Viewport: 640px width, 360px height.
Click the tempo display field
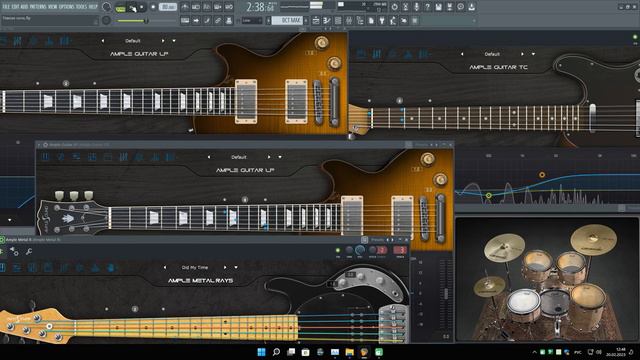(168, 7)
